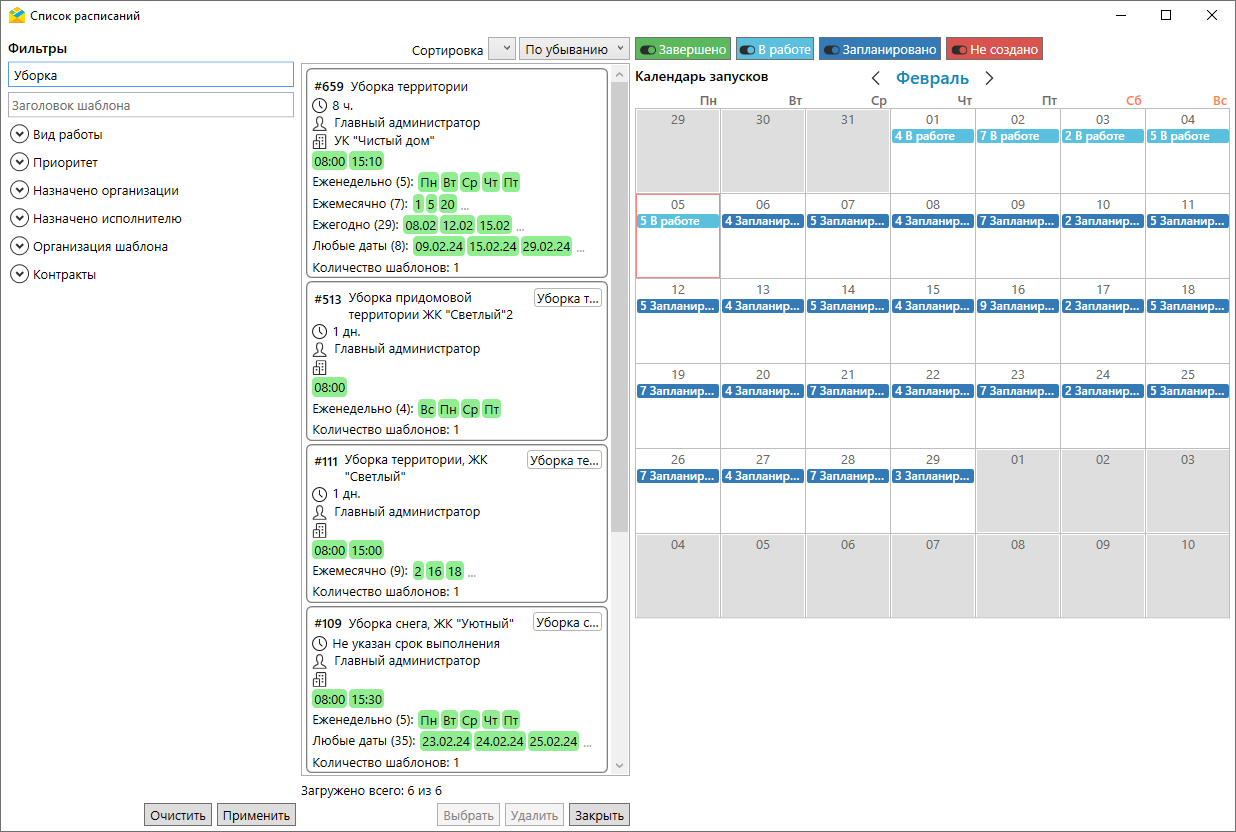Click the schedule list vertical scrollbar
1236x832 pixels.
pyautogui.click(x=619, y=300)
